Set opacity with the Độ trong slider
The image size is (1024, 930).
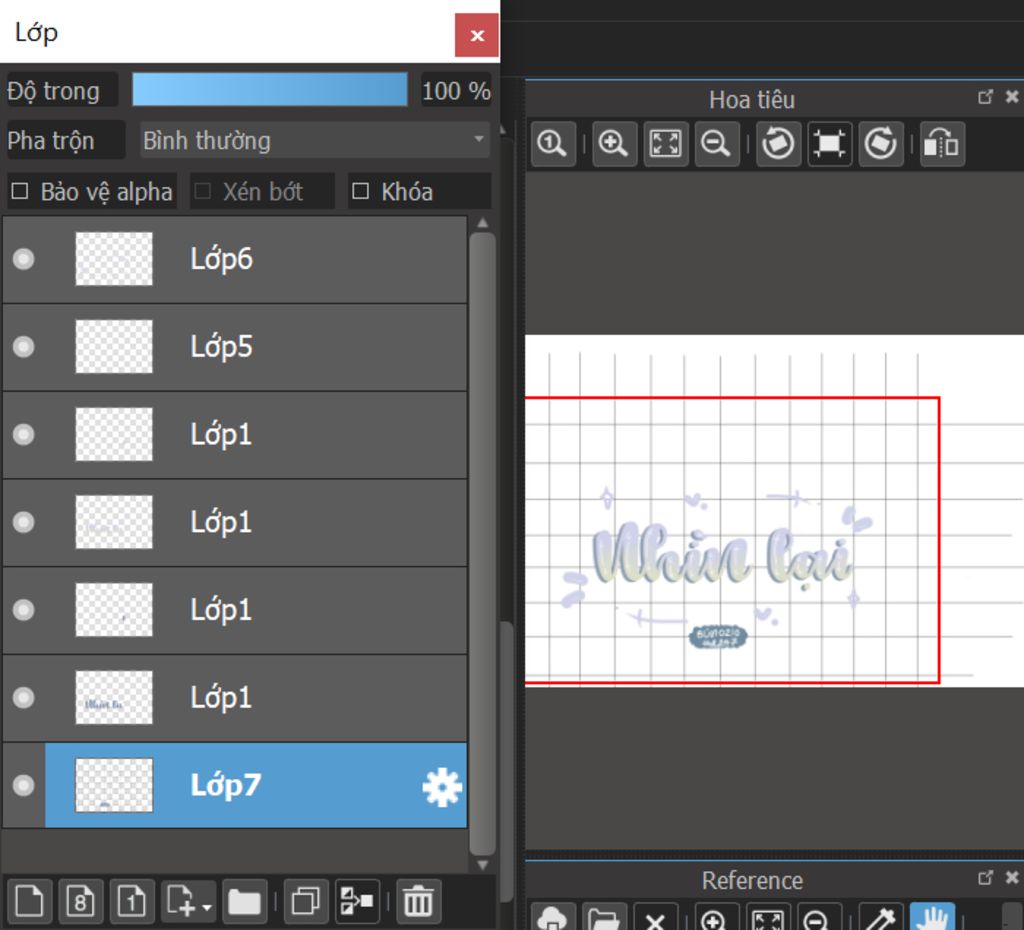click(x=270, y=89)
